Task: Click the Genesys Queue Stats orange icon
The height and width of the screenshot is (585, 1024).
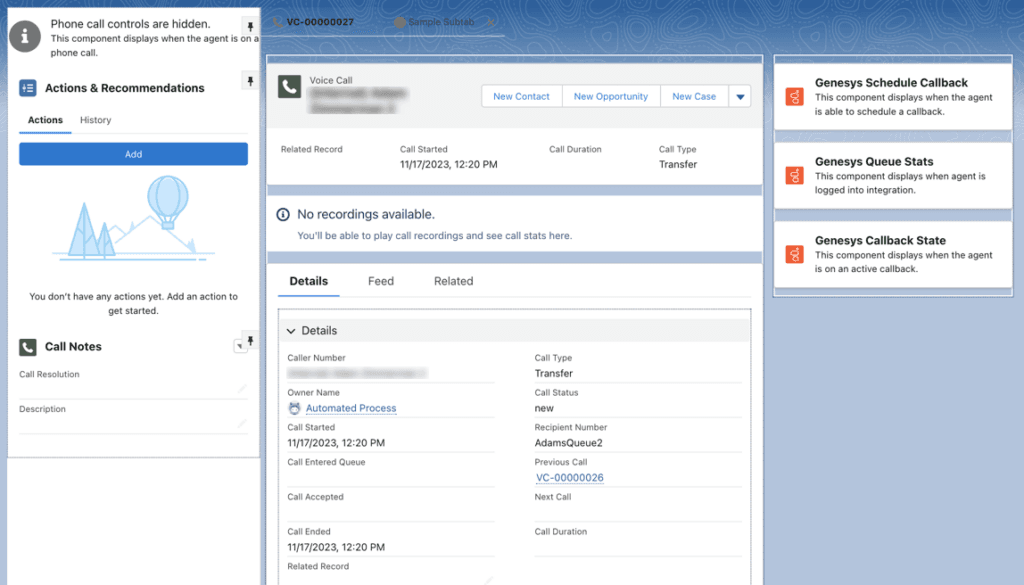Action: point(795,174)
